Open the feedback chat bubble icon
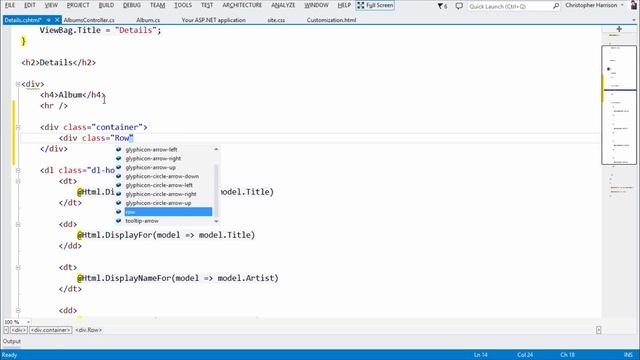Viewport: 640px width, 360px height. 459,6
